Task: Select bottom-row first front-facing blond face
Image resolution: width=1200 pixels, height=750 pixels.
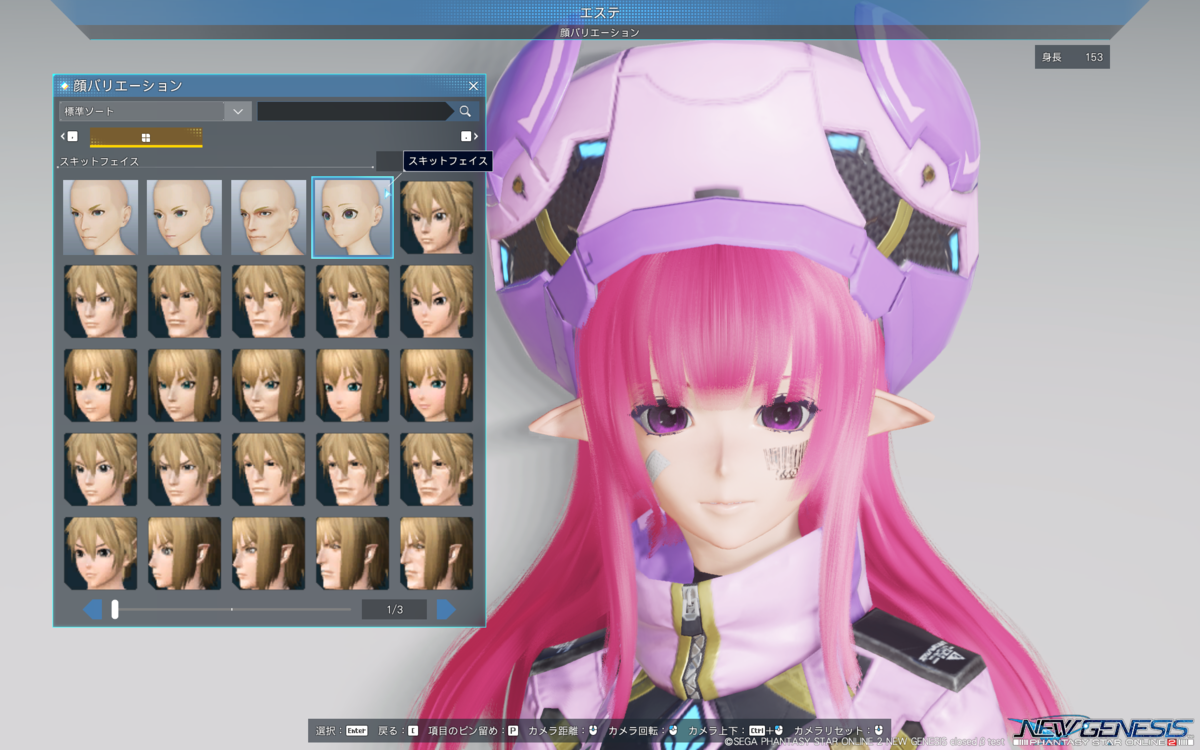Action: click(x=101, y=553)
